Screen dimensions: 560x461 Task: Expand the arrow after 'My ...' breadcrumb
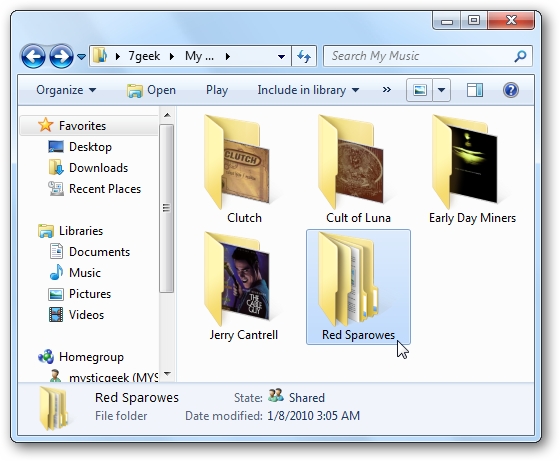228,56
